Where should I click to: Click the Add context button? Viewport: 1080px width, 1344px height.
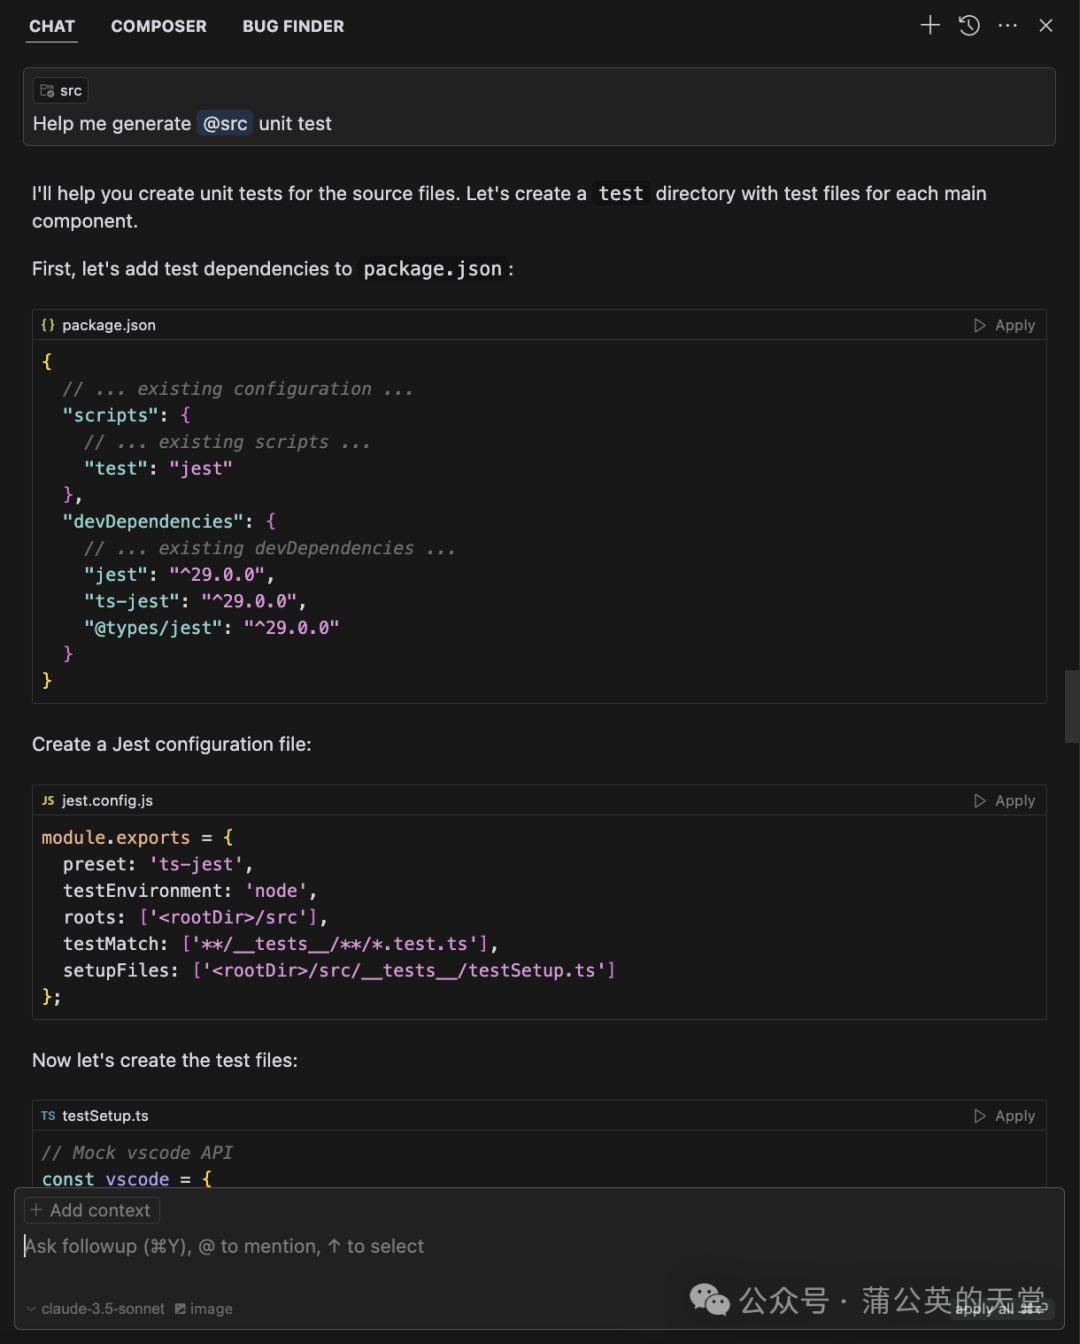click(91, 1210)
